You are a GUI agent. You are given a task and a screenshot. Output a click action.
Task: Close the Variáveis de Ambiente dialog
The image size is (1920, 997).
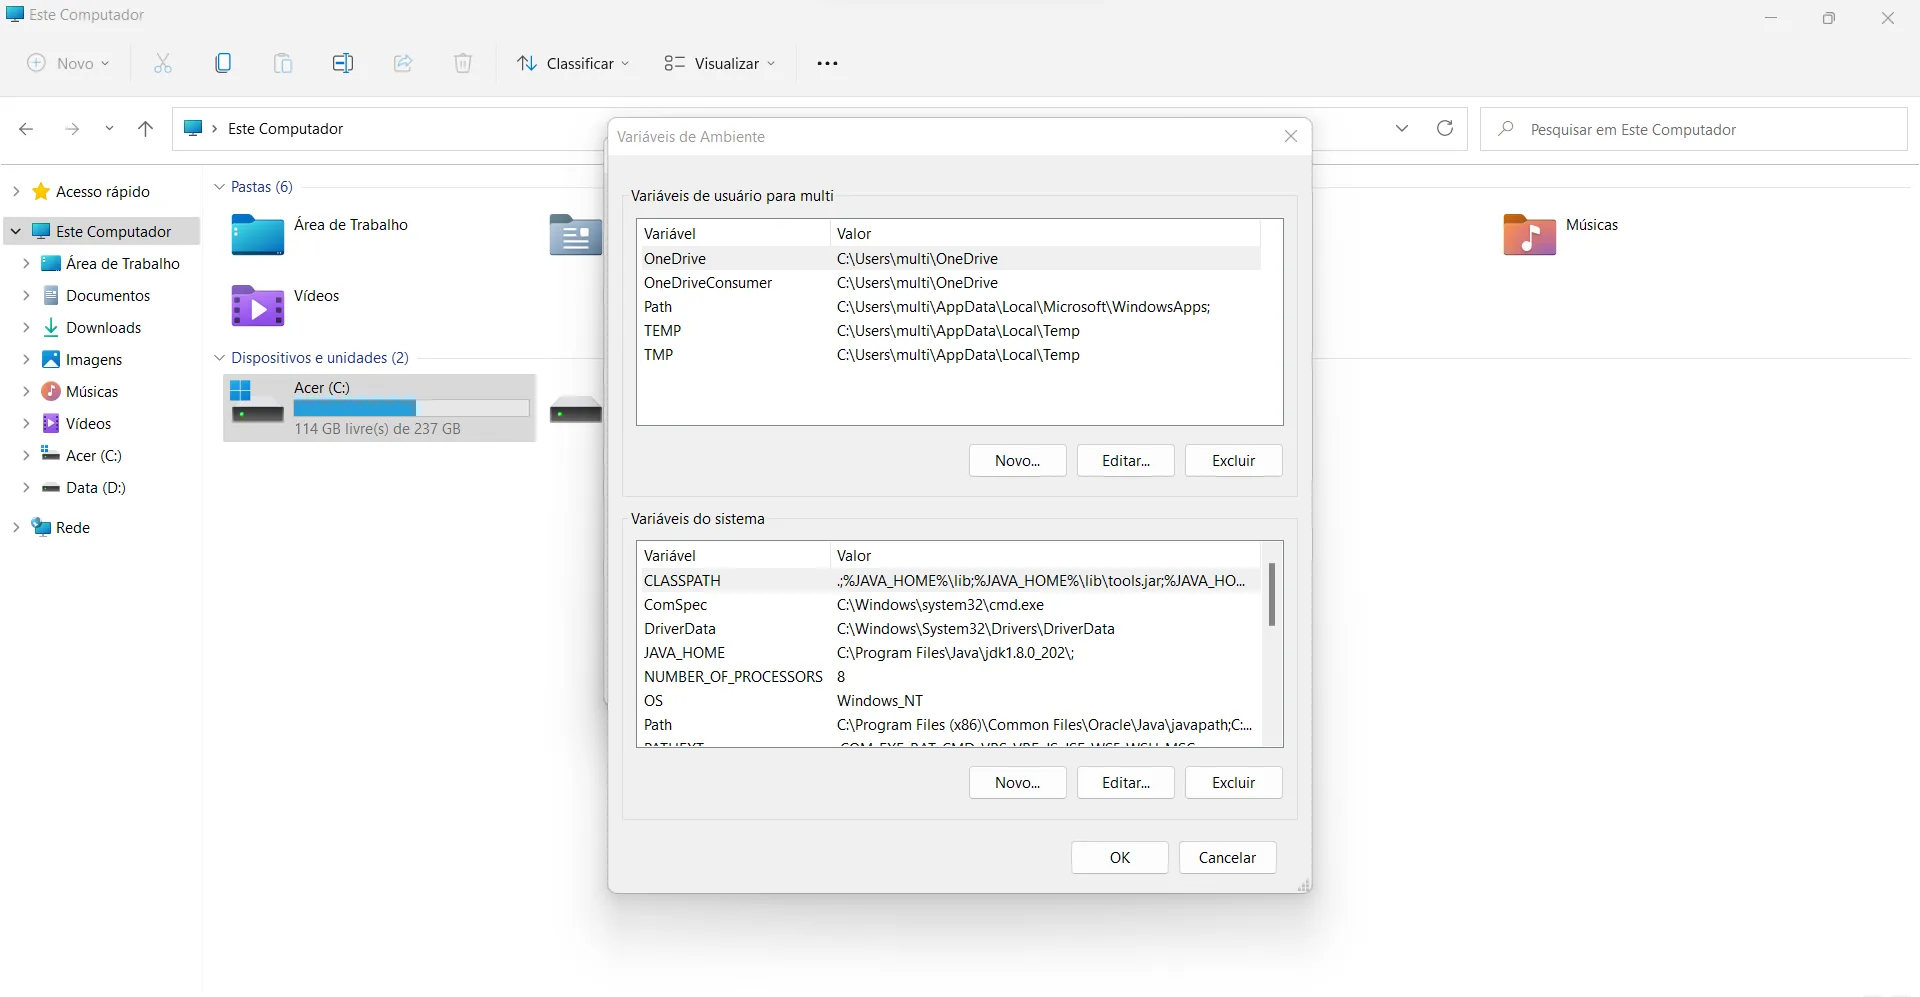point(1291,136)
